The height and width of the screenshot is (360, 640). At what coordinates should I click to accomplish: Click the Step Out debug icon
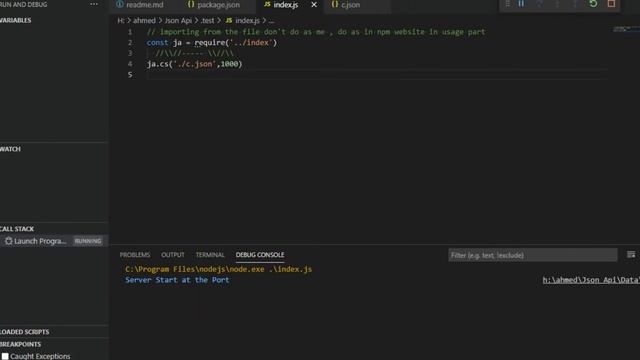click(575, 4)
